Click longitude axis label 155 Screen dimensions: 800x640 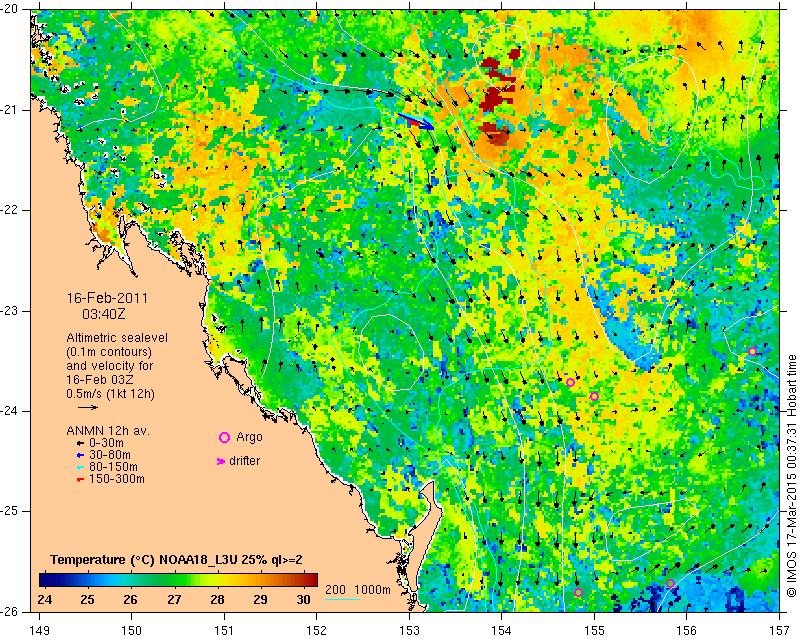[x=594, y=631]
